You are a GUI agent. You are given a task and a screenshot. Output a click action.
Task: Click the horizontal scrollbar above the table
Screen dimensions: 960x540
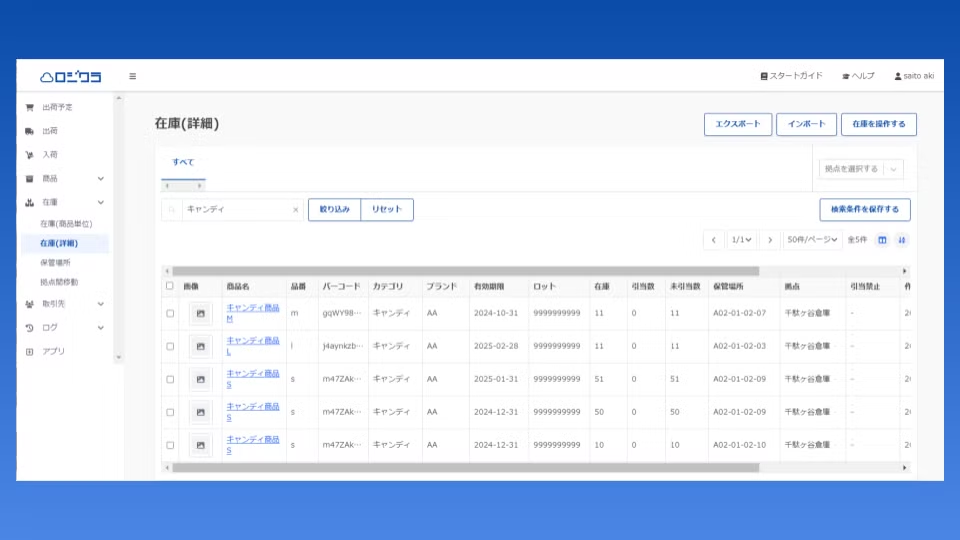point(465,271)
